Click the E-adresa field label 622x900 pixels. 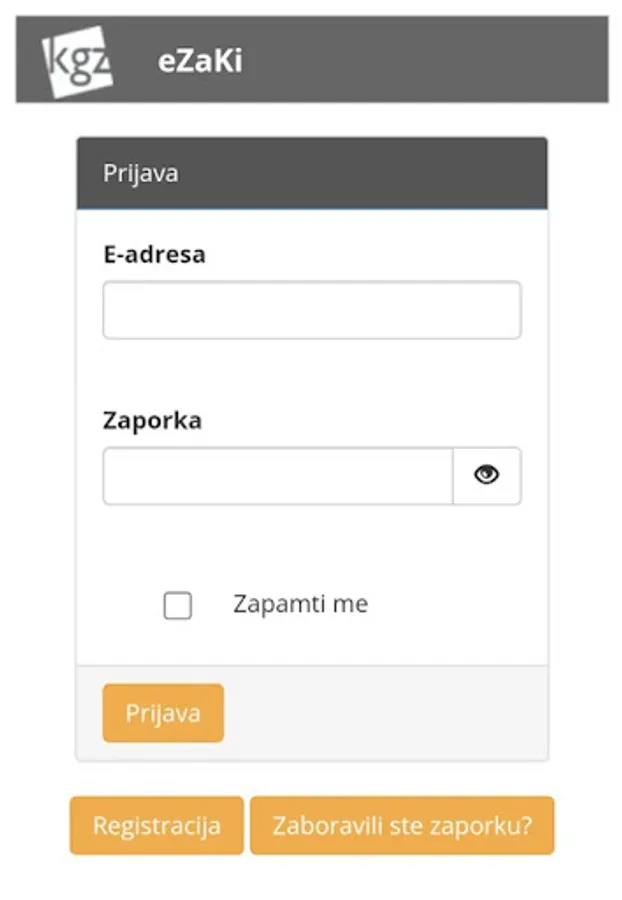coord(154,254)
